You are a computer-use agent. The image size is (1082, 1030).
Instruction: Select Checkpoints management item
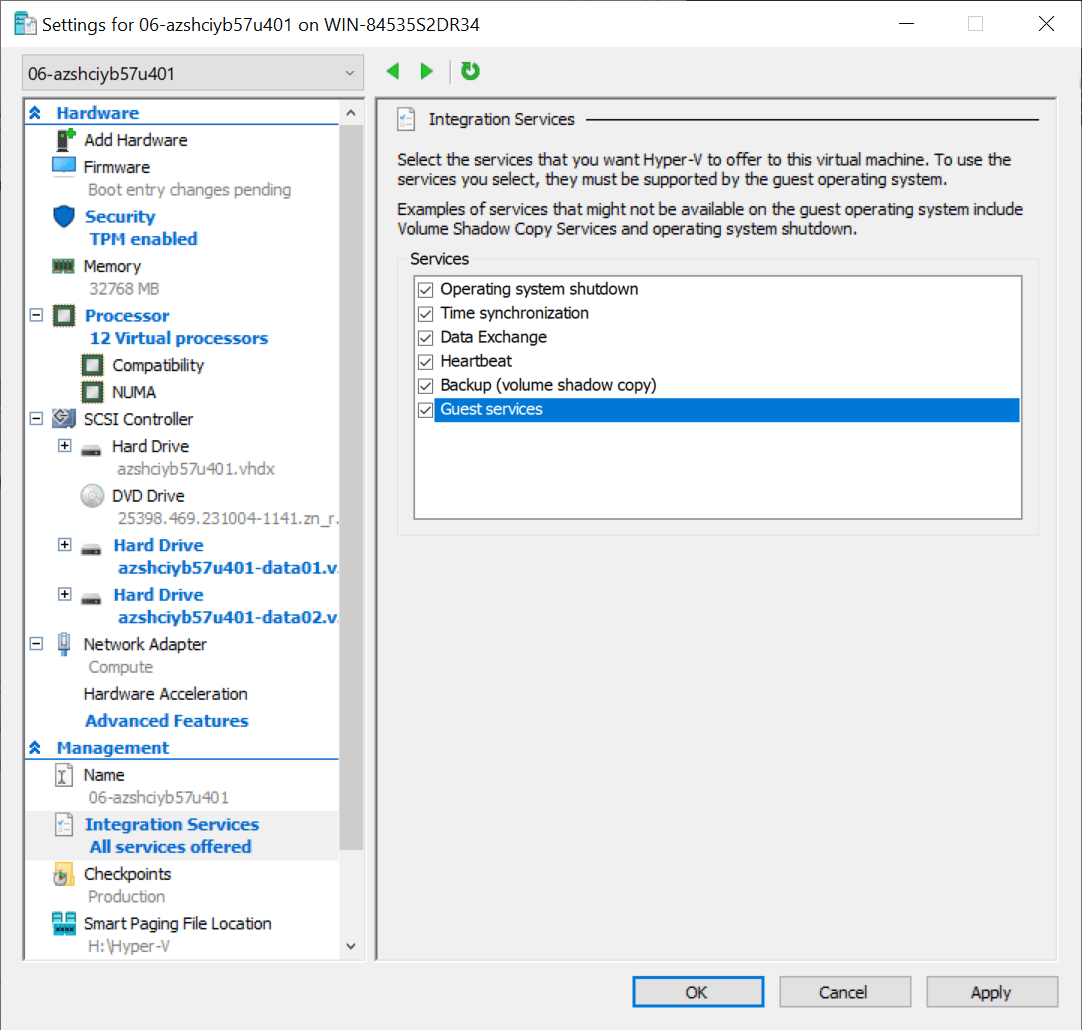(127, 874)
